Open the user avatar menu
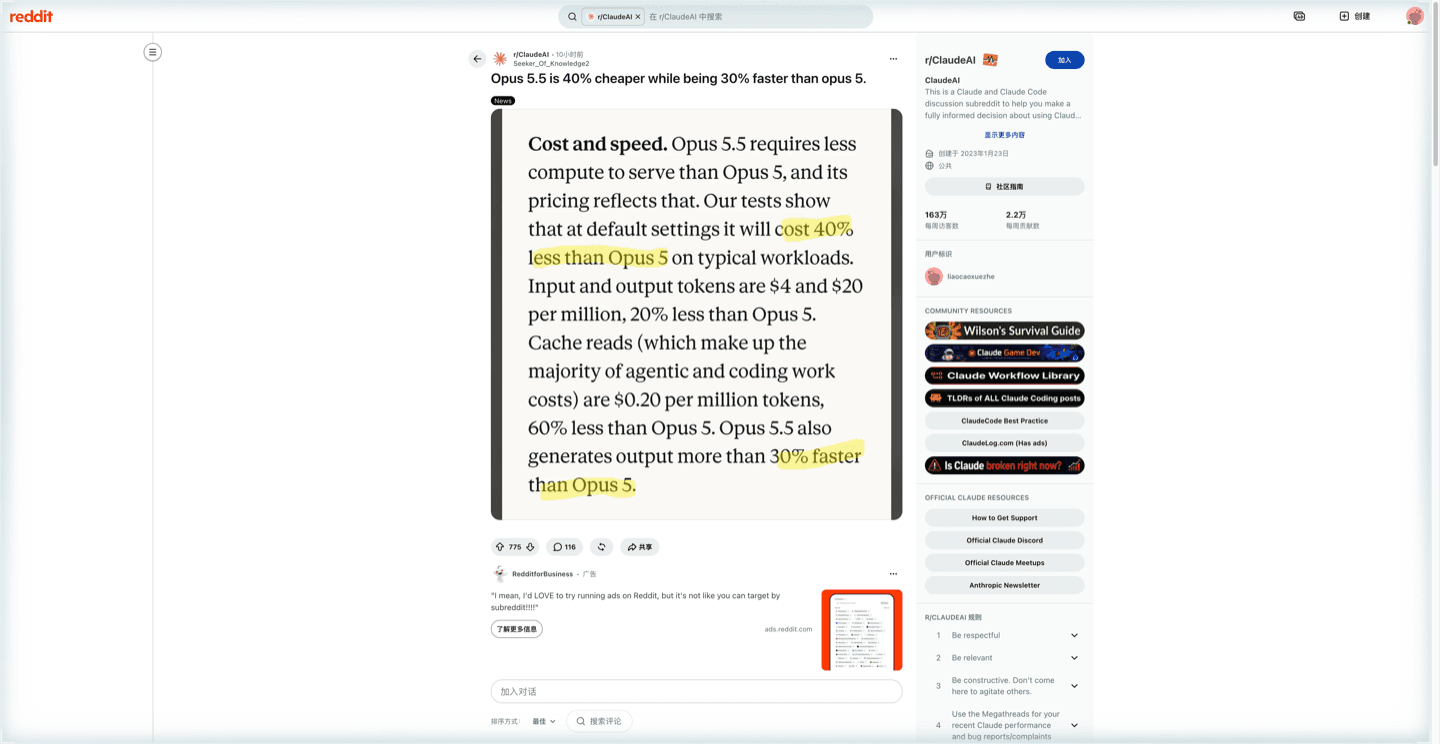This screenshot has width=1440, height=744. pyautogui.click(x=1414, y=16)
